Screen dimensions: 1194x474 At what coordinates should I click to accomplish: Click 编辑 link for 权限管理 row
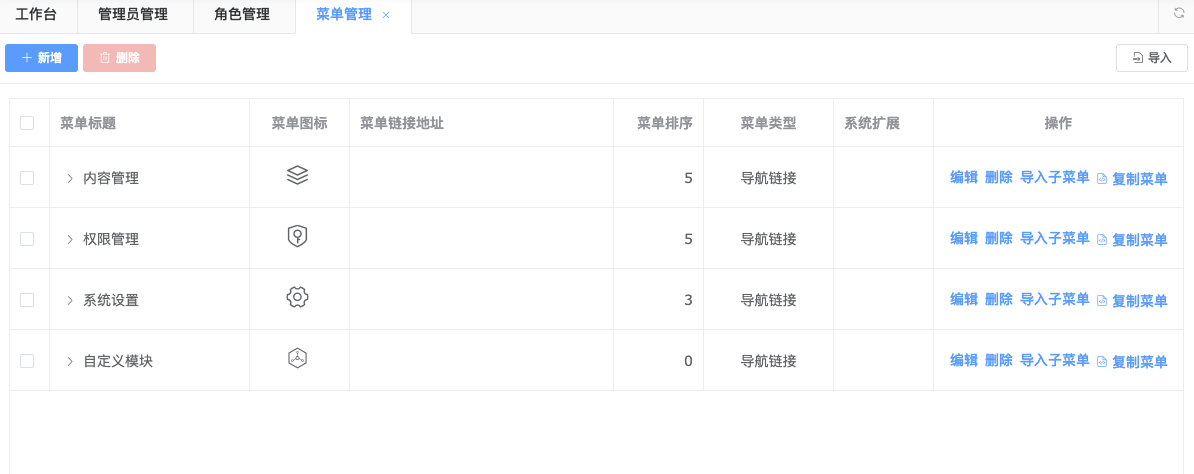pyautogui.click(x=963, y=238)
